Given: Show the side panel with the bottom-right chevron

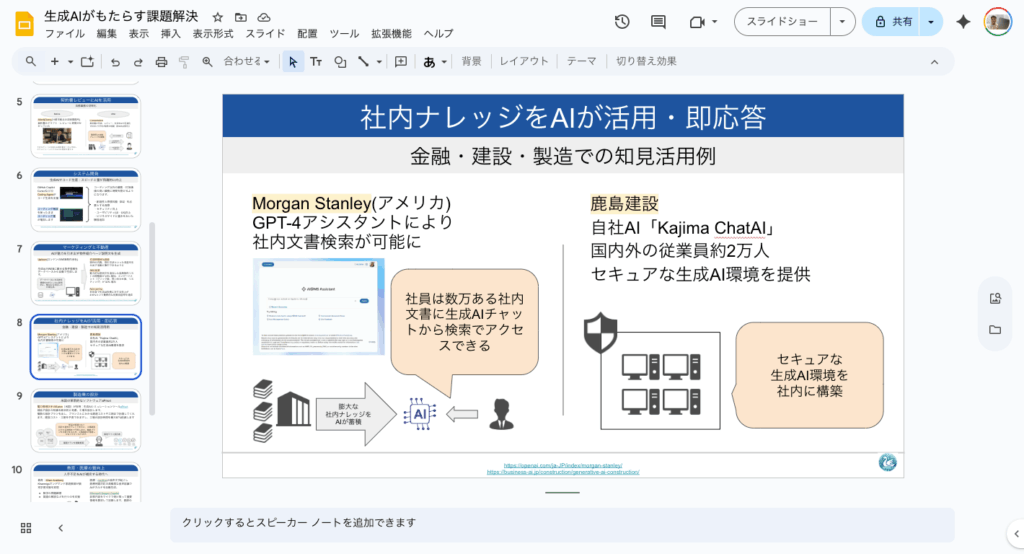Looking at the screenshot, I should (1016, 534).
